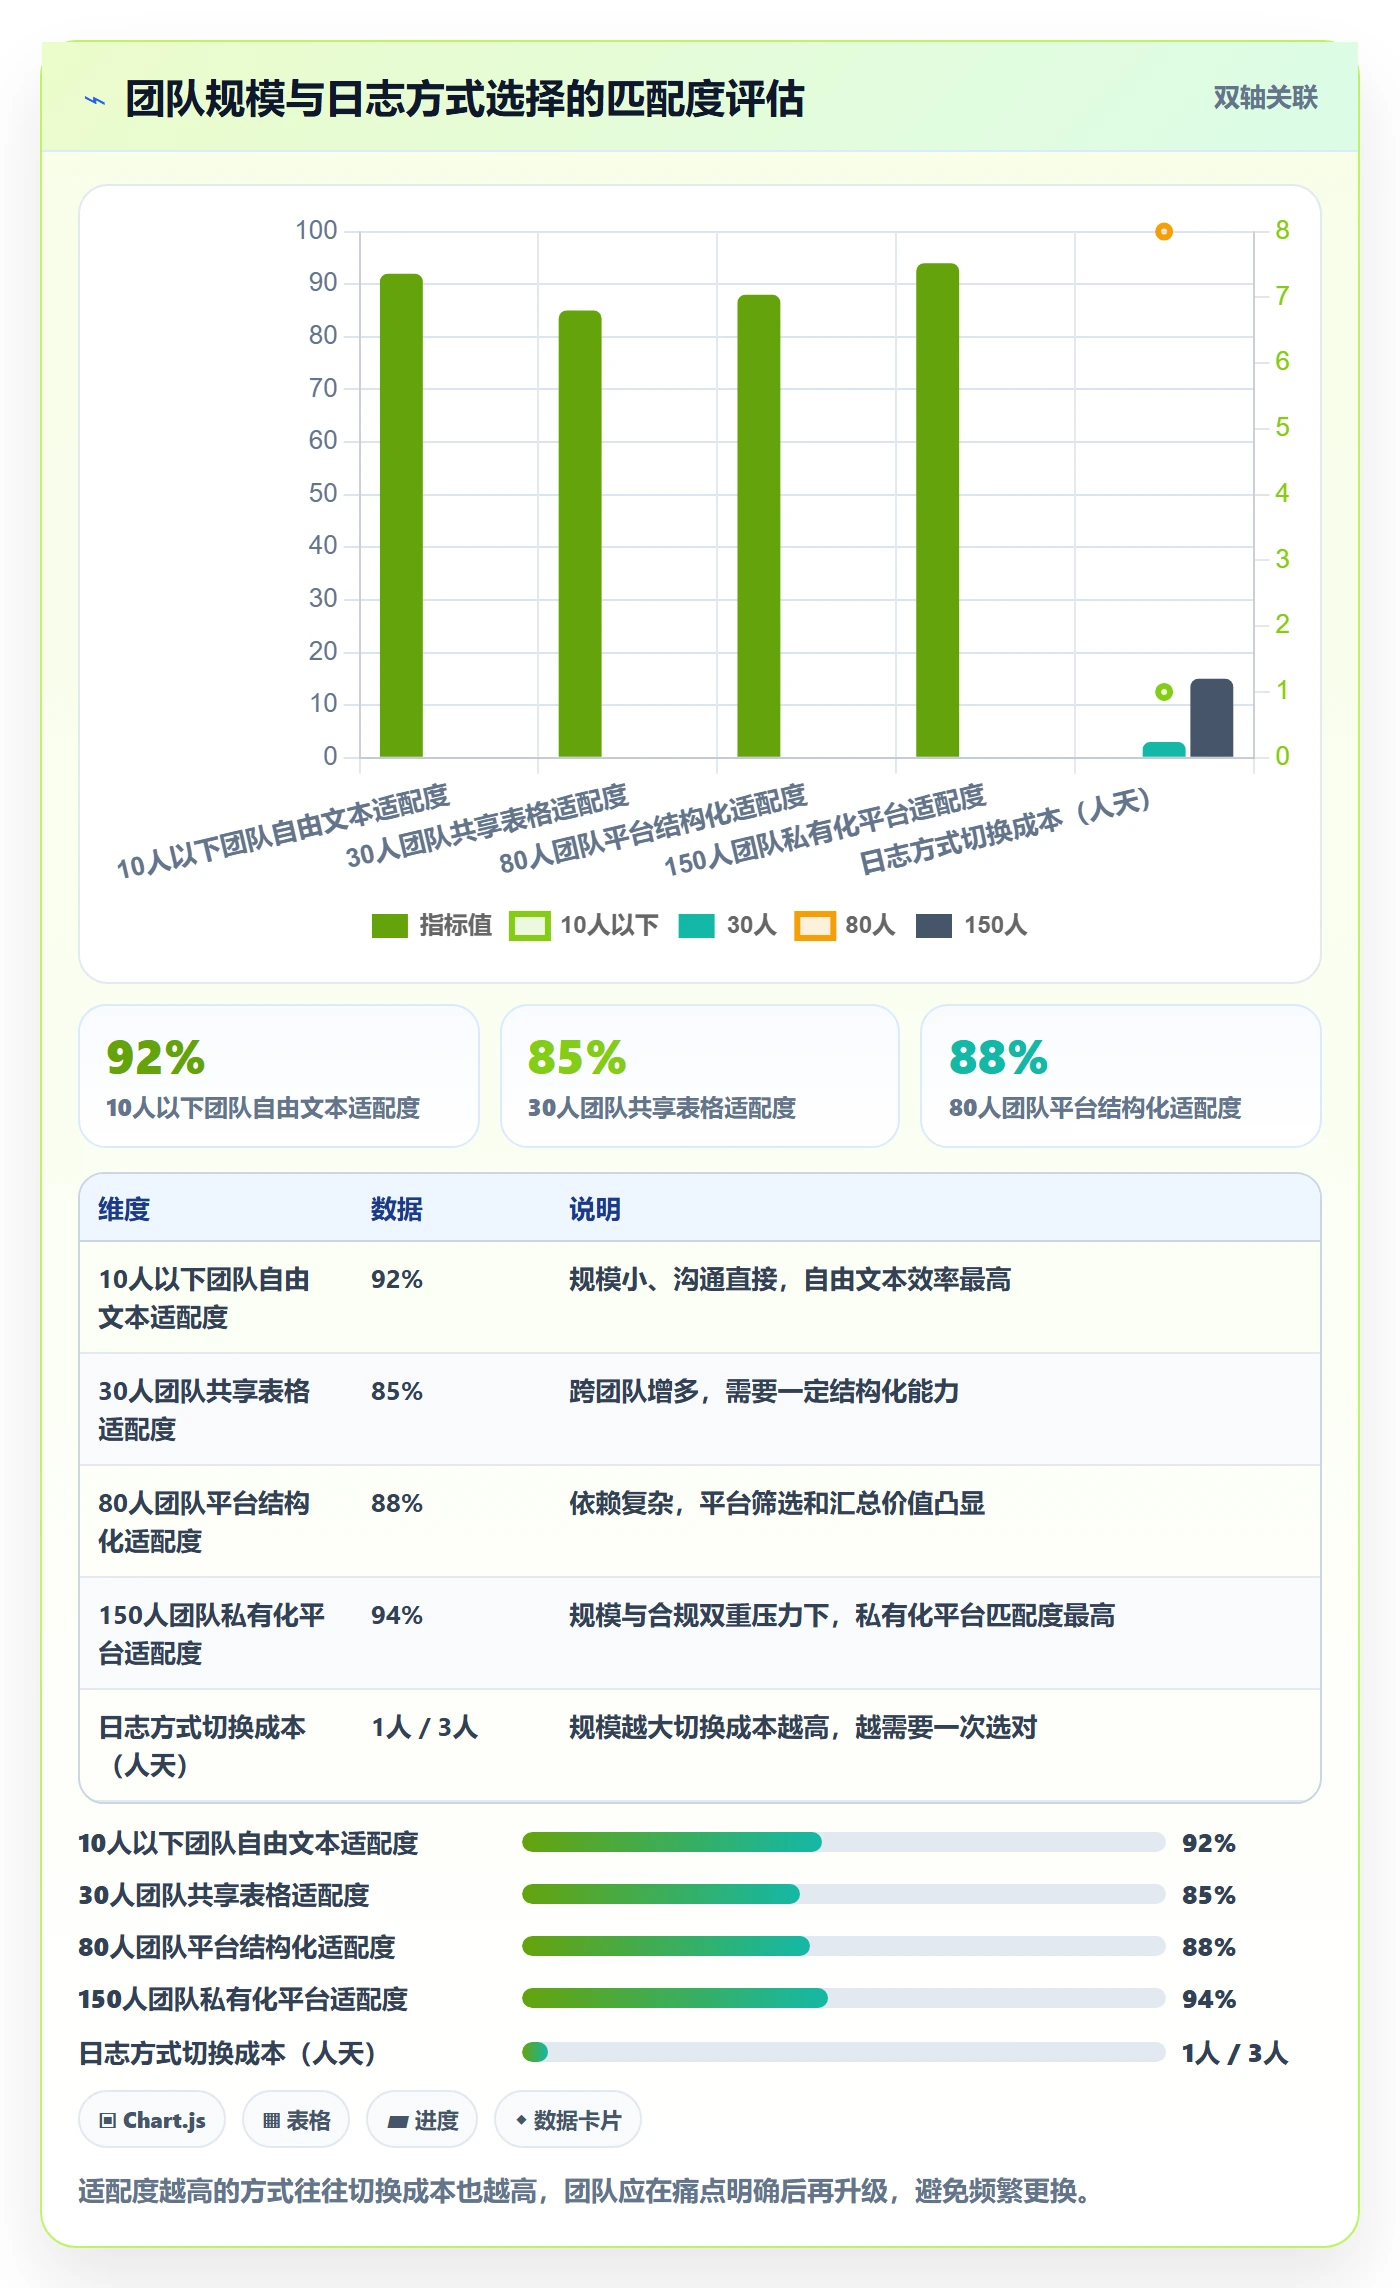Toggle the 150人 legend item
Screen dimensions: 1400x2288
pos(971,926)
